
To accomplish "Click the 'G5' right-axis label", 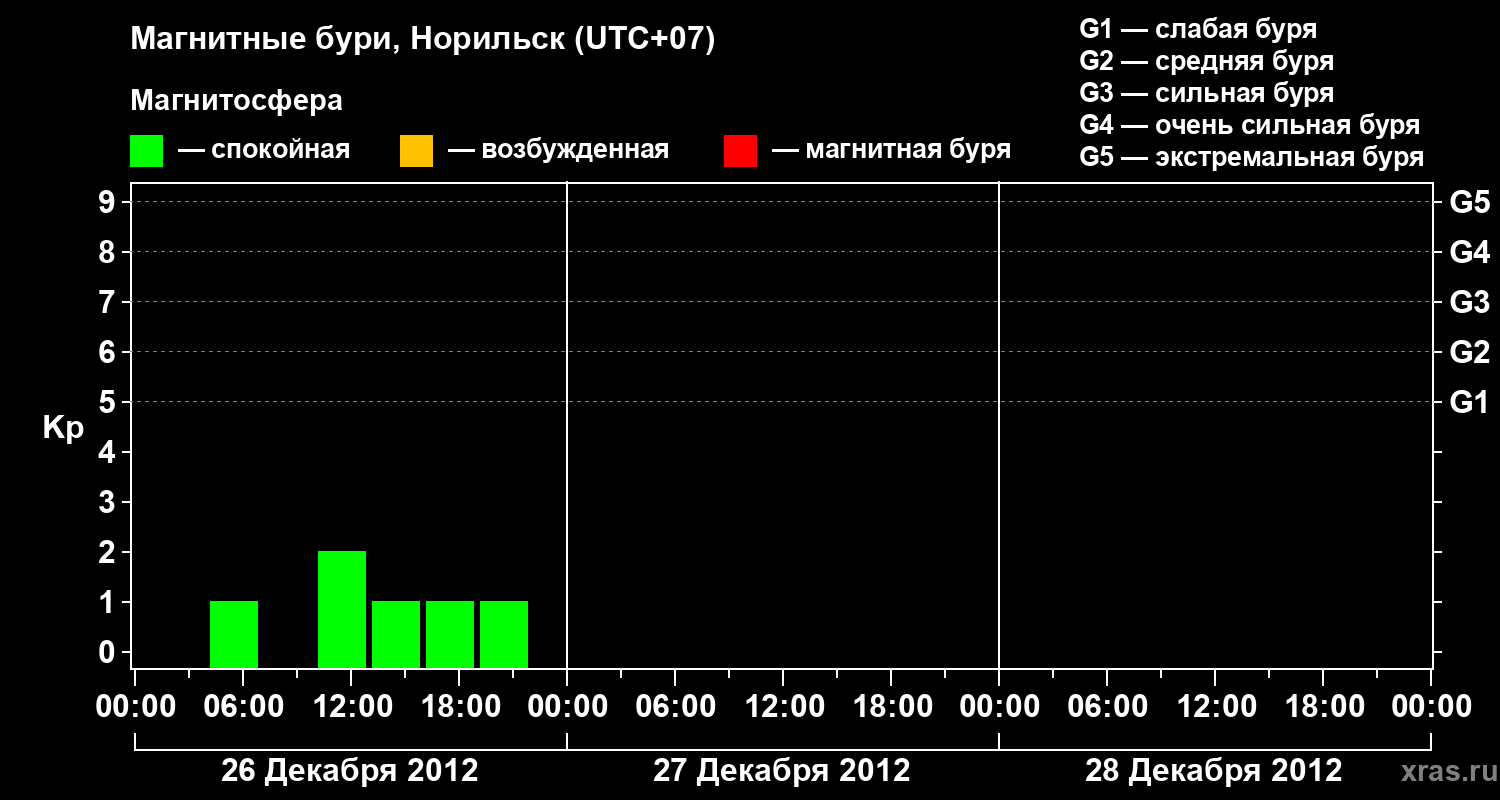I will pos(1470,202).
